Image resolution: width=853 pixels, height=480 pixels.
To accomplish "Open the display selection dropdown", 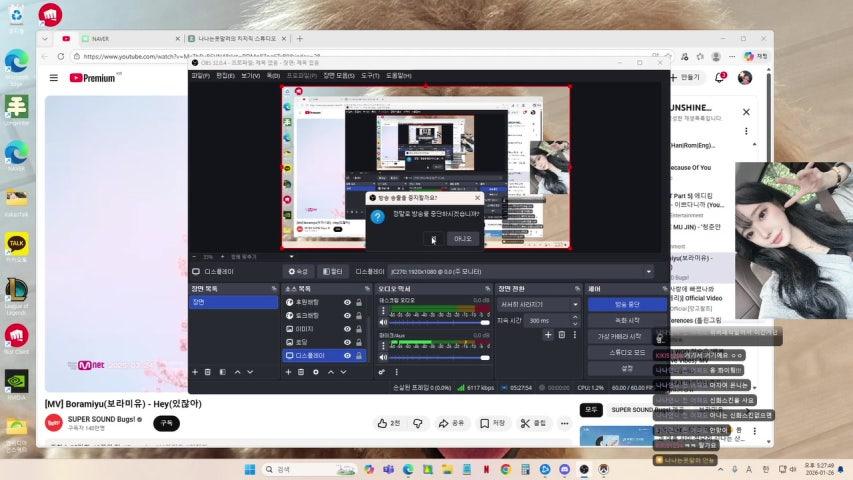I will 648,271.
